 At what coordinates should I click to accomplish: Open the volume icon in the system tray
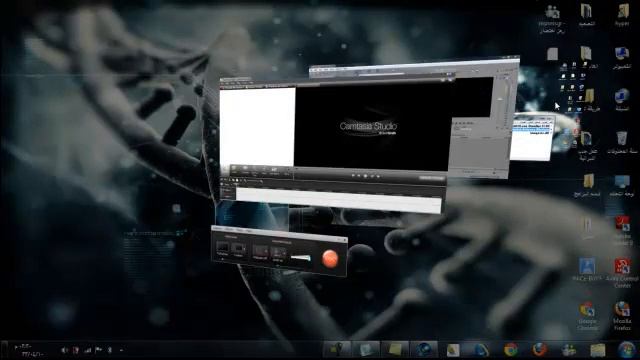(64, 350)
